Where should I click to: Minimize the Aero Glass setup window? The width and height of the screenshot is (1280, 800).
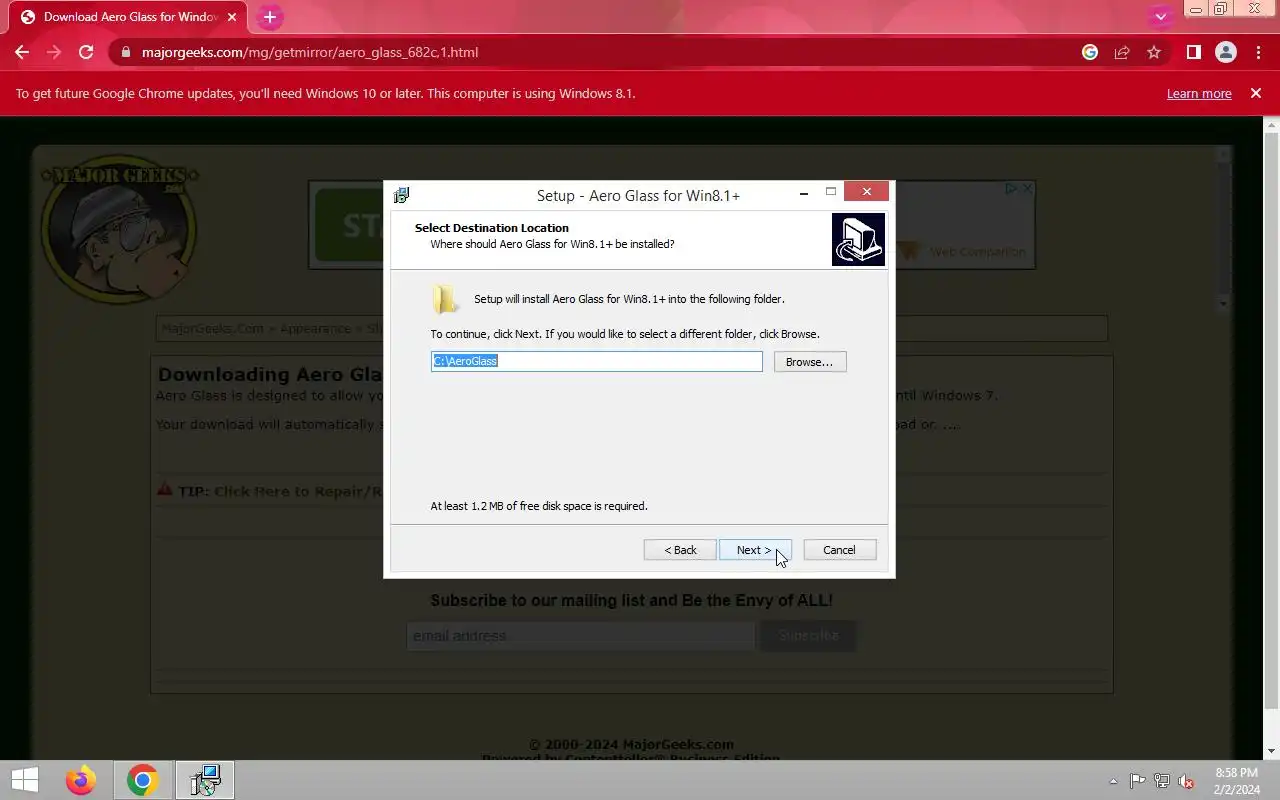click(804, 193)
